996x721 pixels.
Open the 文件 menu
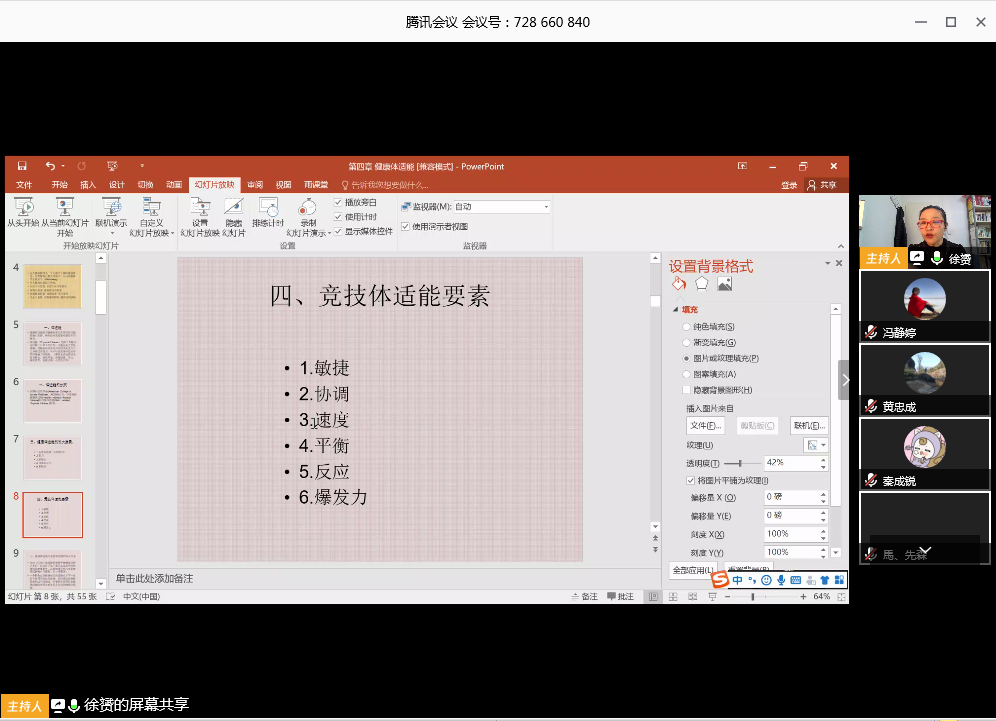pos(24,185)
